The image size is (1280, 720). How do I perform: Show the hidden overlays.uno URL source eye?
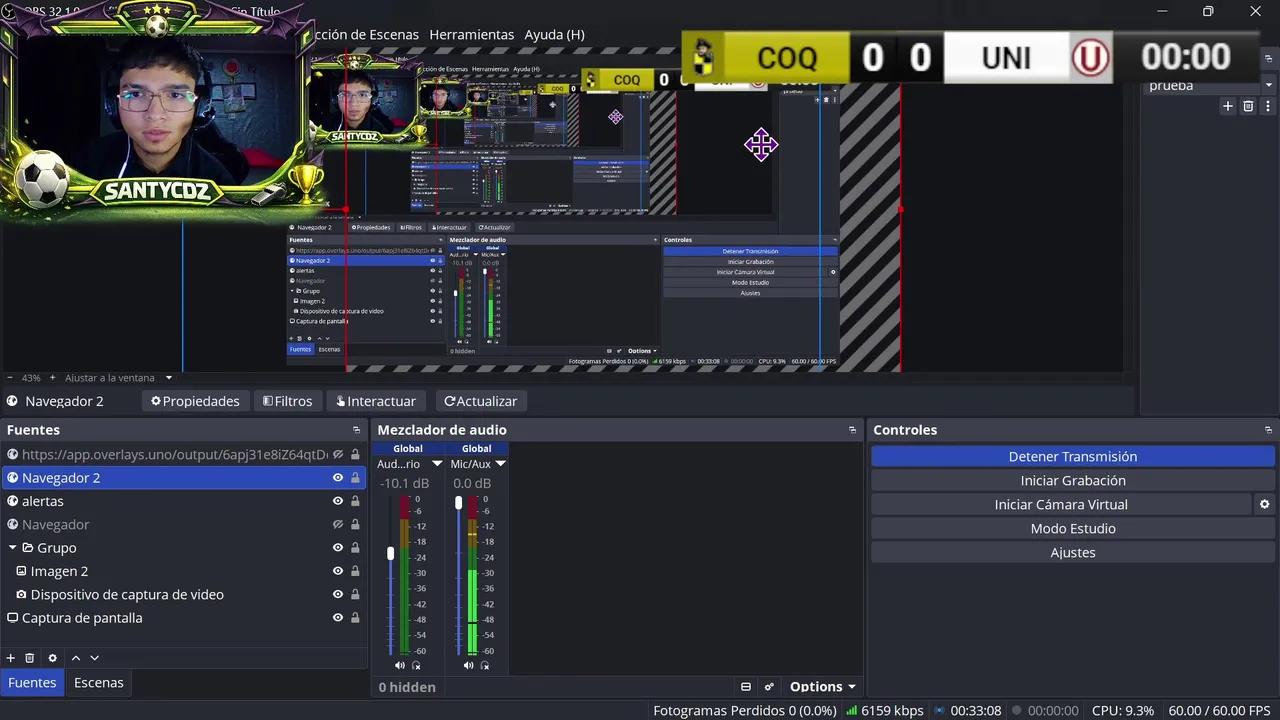(338, 454)
